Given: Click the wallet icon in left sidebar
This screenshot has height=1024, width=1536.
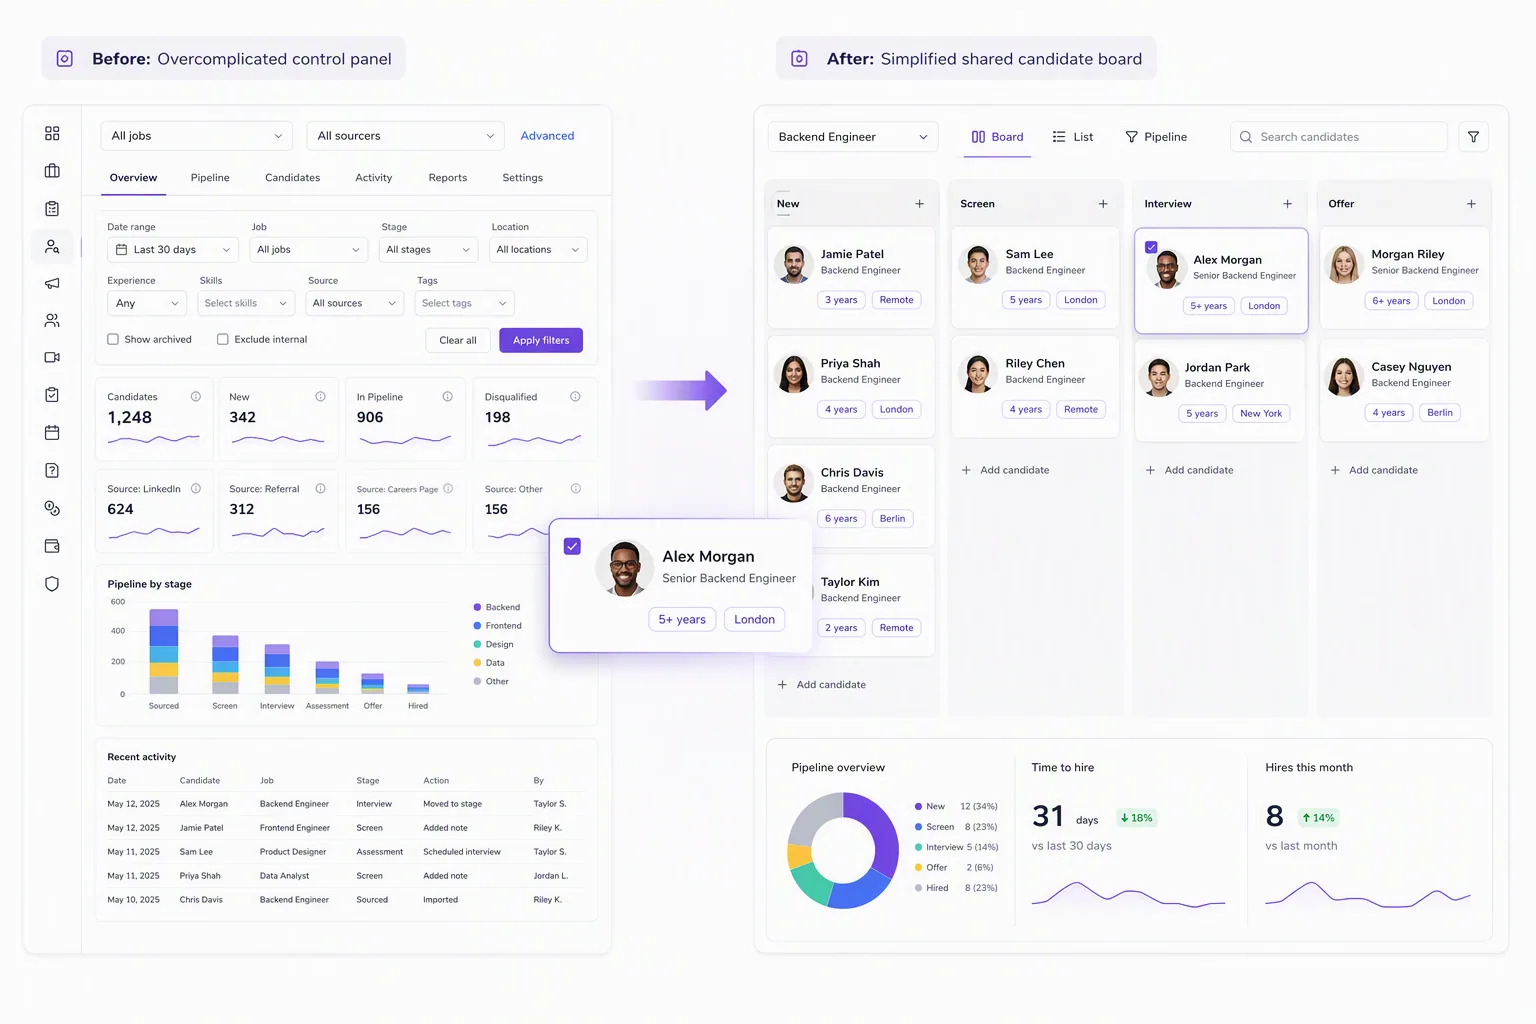Looking at the screenshot, I should 52,546.
